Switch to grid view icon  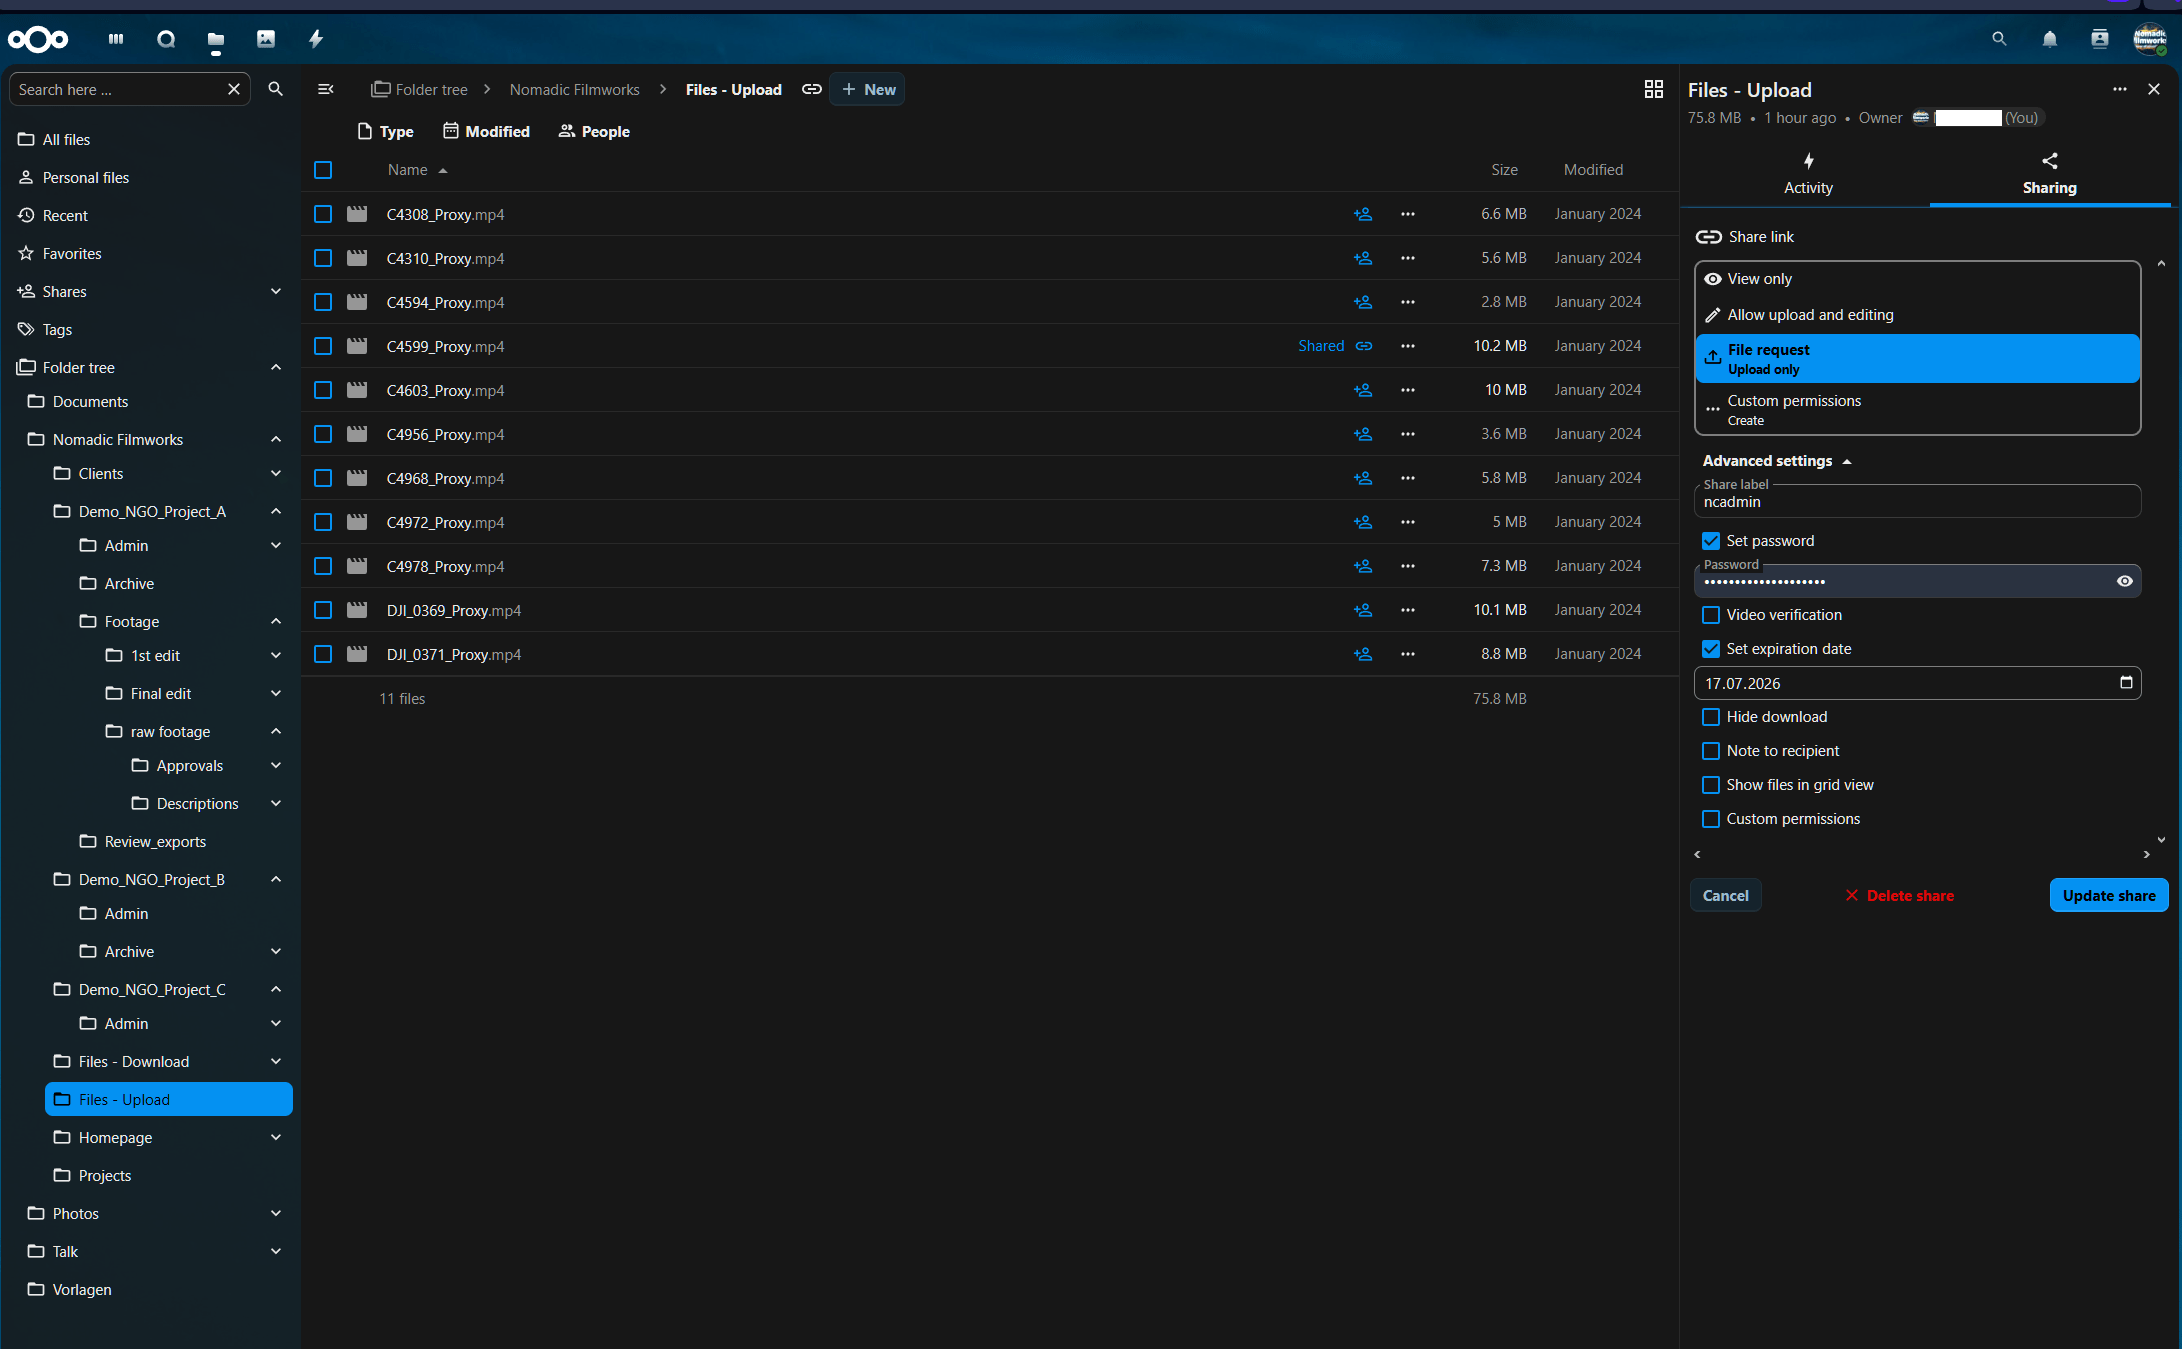click(1653, 89)
